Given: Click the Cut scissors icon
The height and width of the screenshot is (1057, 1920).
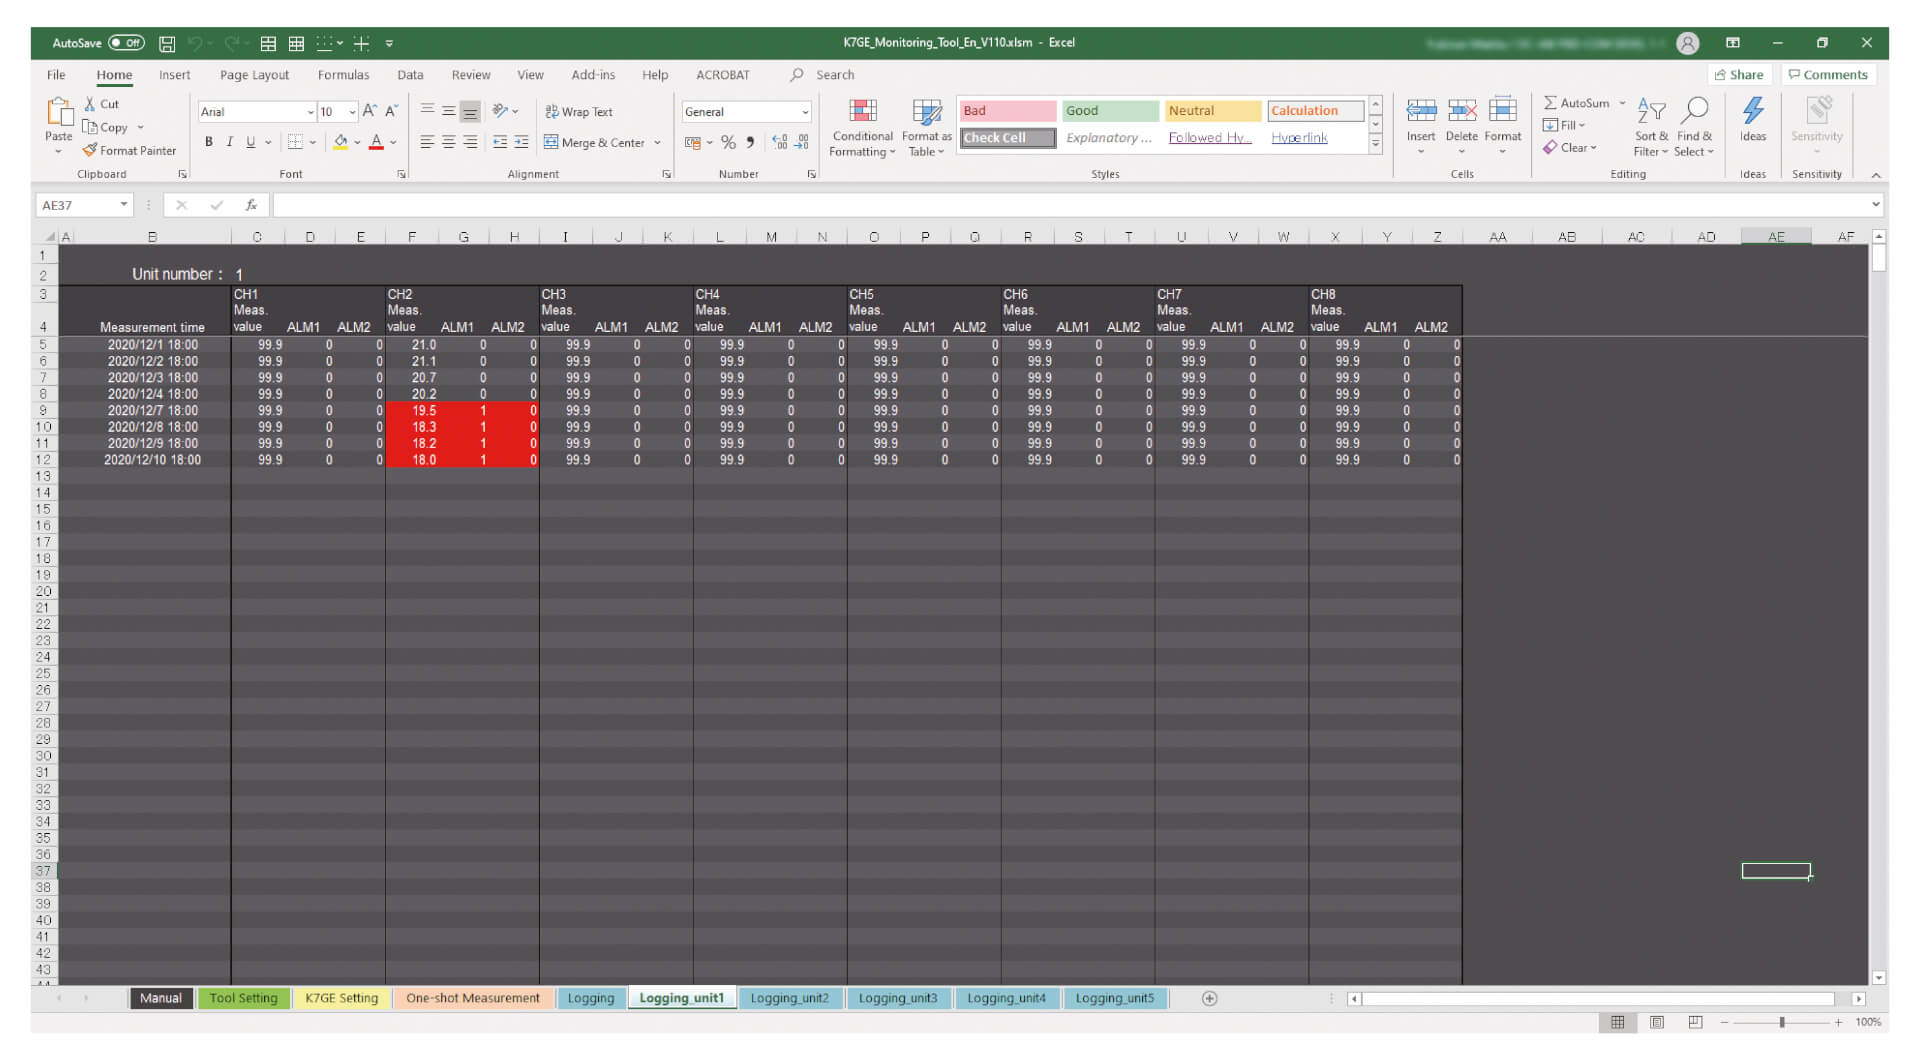Looking at the screenshot, I should (90, 104).
